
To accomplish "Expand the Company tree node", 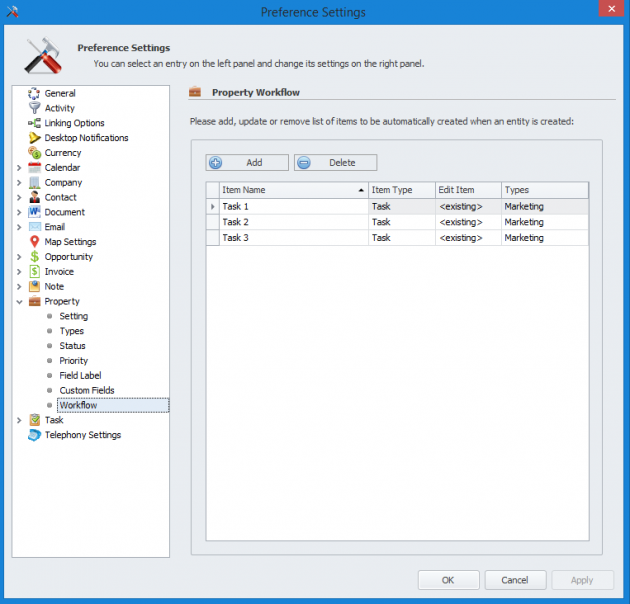I will [x=19, y=183].
